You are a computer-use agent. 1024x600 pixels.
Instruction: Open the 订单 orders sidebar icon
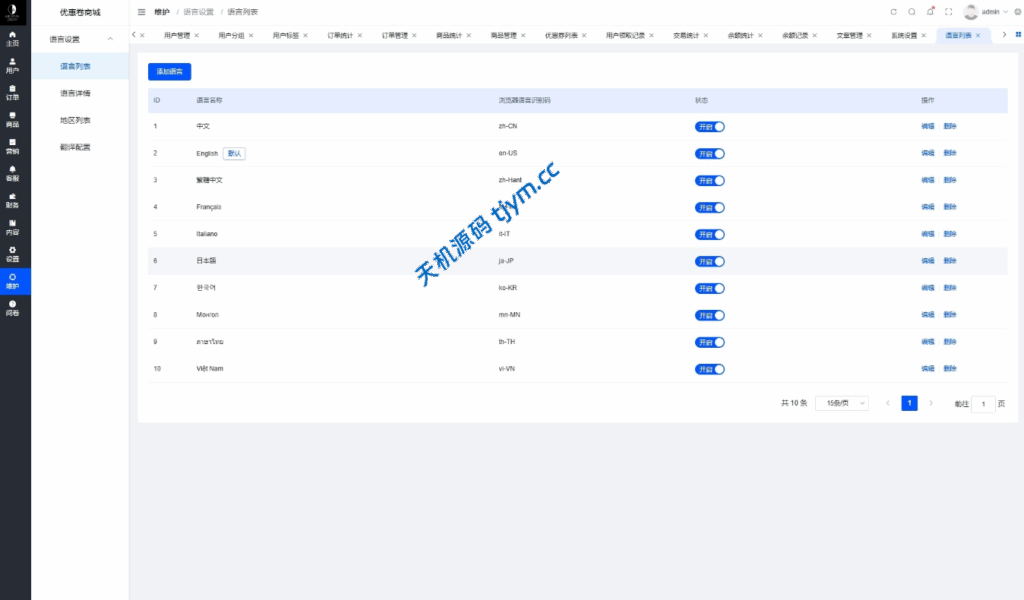tap(12, 93)
